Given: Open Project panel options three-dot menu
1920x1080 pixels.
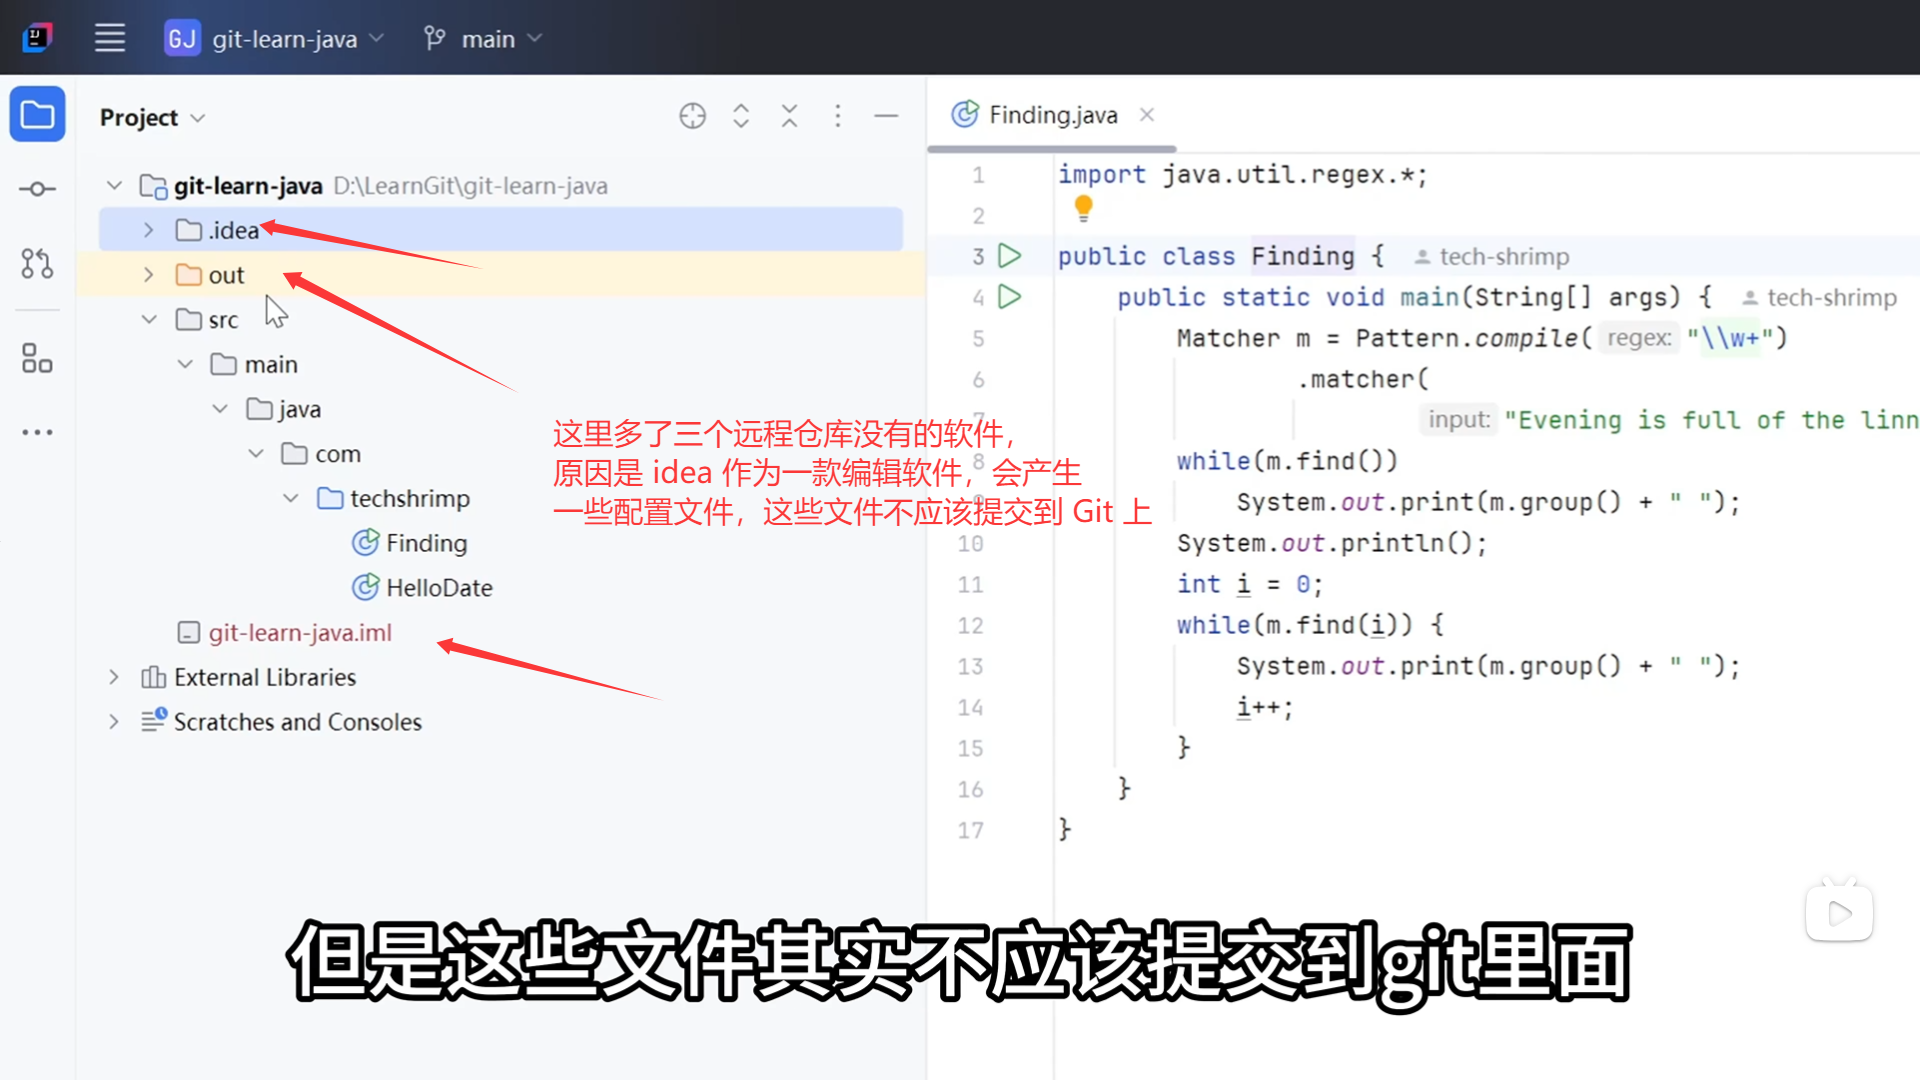Looking at the screenshot, I should tap(838, 116).
